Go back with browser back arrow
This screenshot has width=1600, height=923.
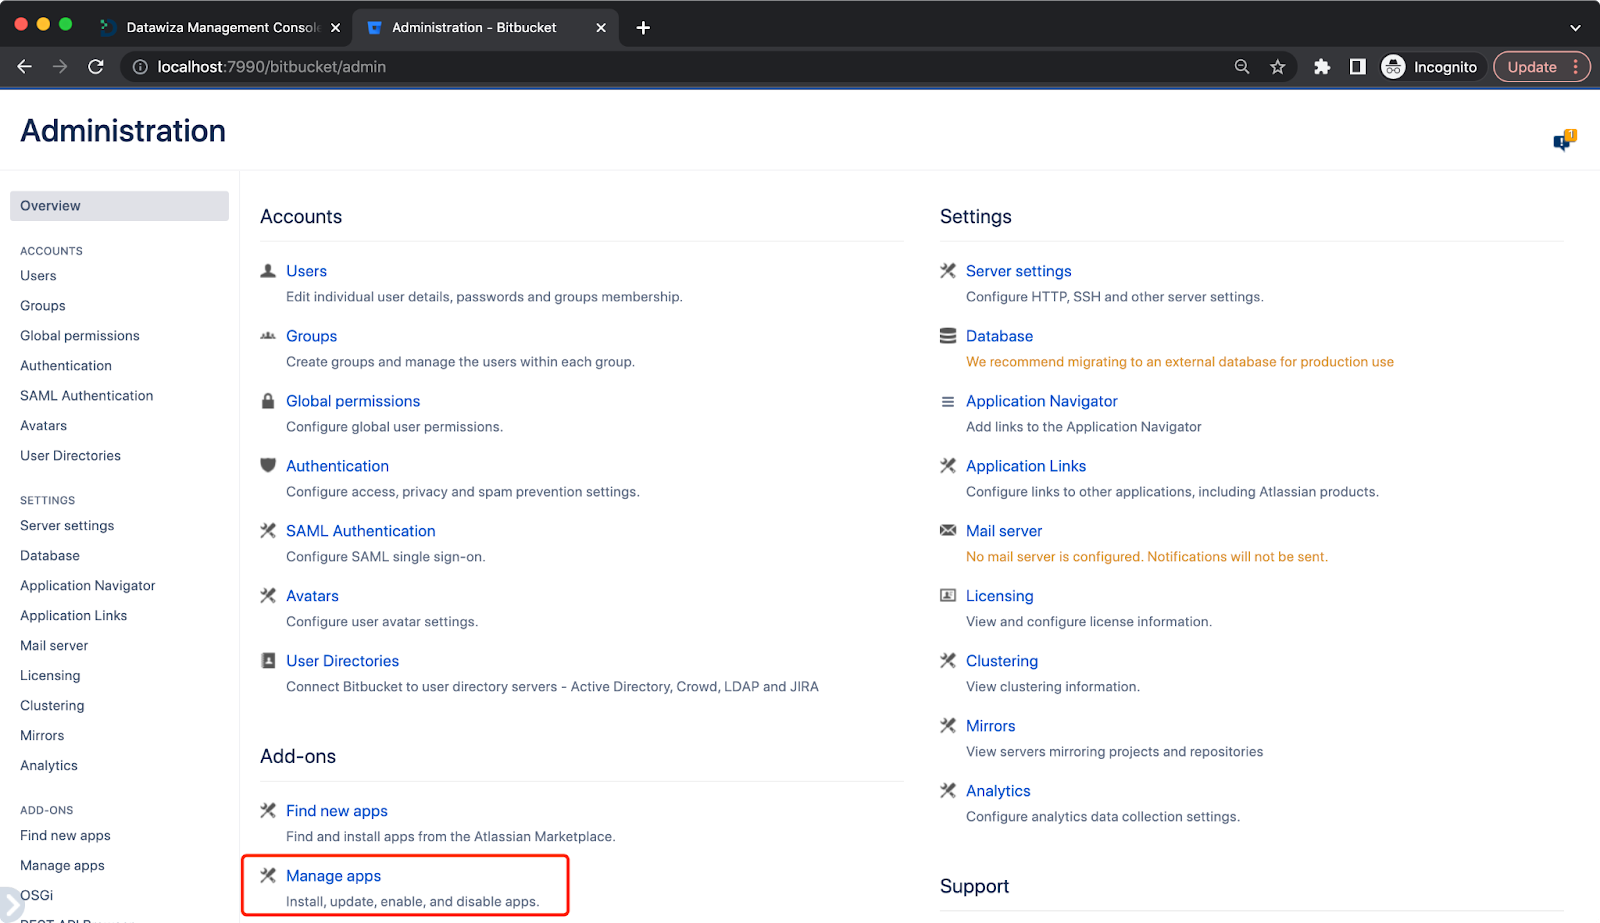(x=25, y=67)
